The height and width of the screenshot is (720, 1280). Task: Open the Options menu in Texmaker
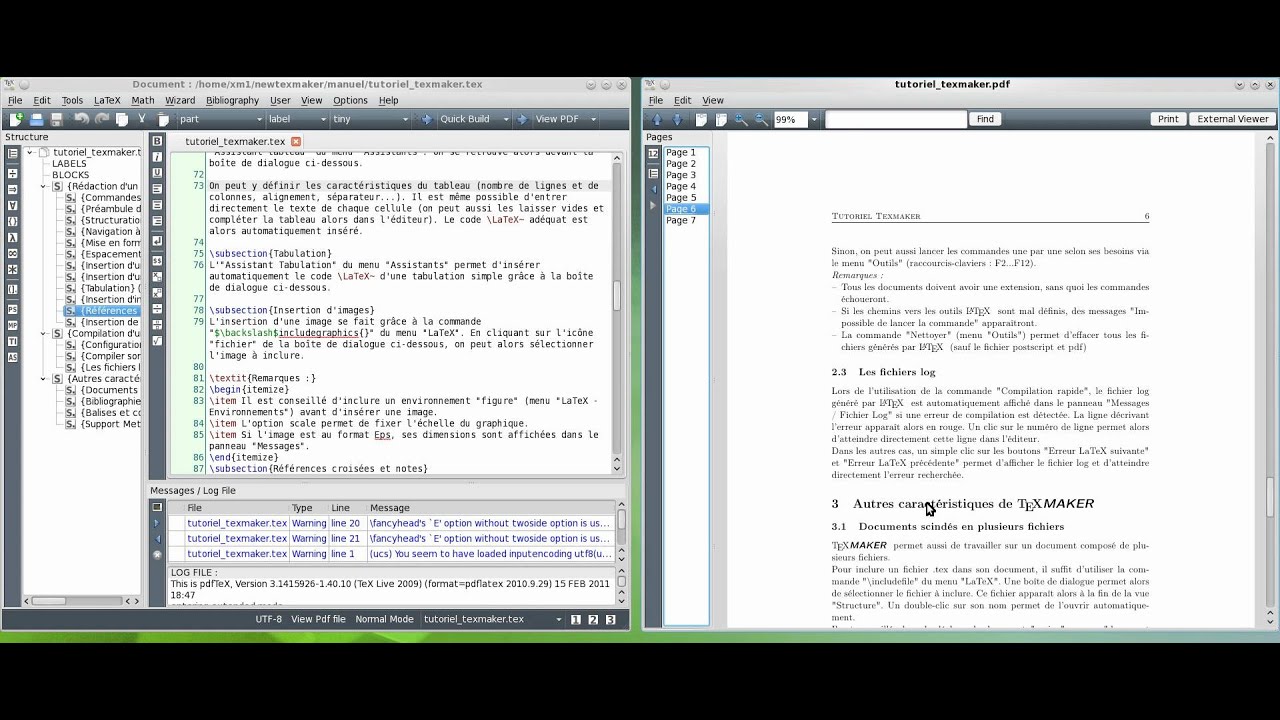(x=350, y=100)
